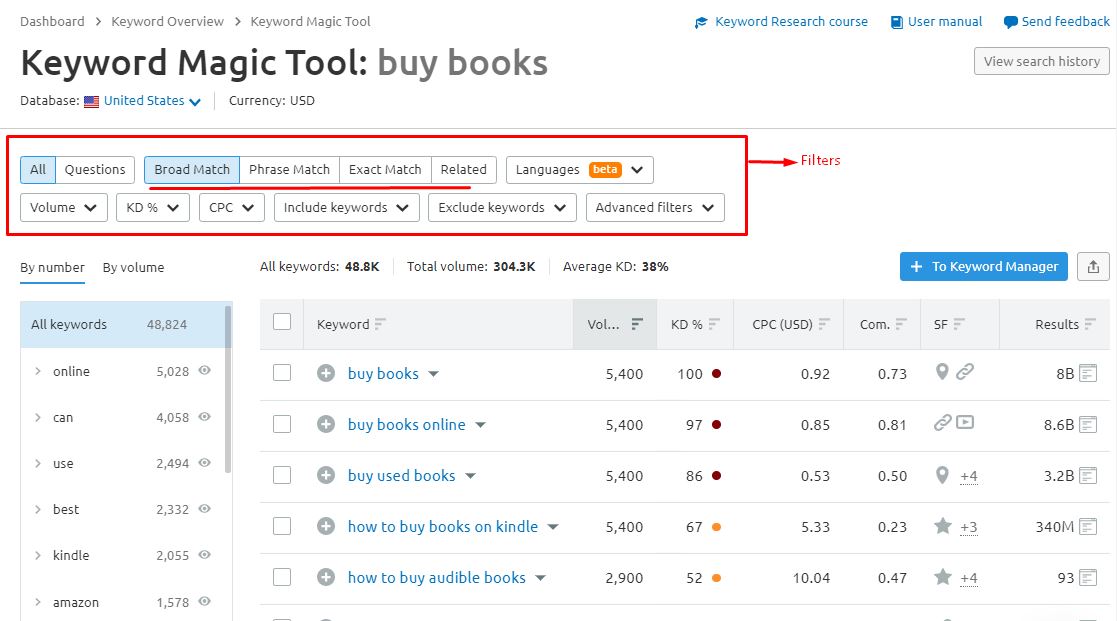The width and height of the screenshot is (1117, 621).
Task: Open the Volume filter dropdown
Action: 63,208
